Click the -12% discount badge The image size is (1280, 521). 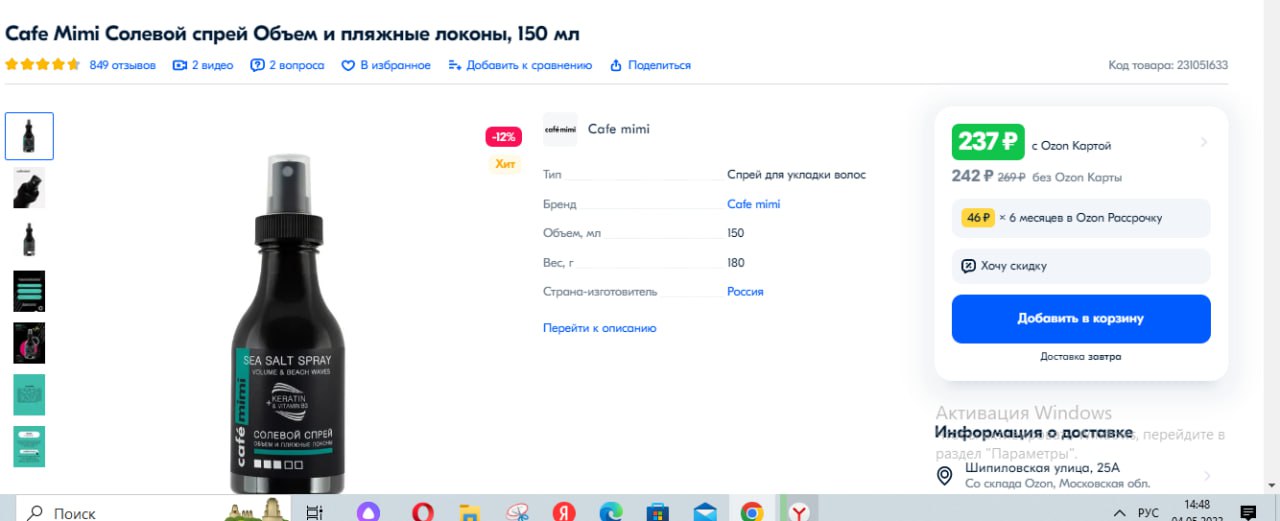click(503, 136)
